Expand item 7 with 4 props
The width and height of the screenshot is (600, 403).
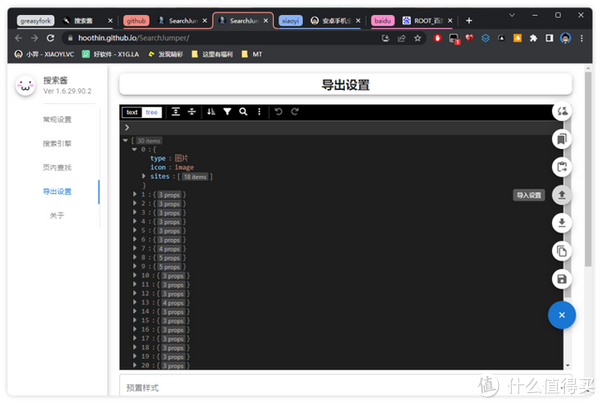[135, 248]
